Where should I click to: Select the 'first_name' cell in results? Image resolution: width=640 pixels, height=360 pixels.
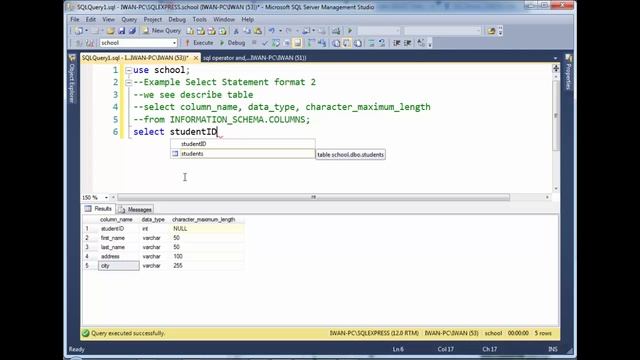119,238
